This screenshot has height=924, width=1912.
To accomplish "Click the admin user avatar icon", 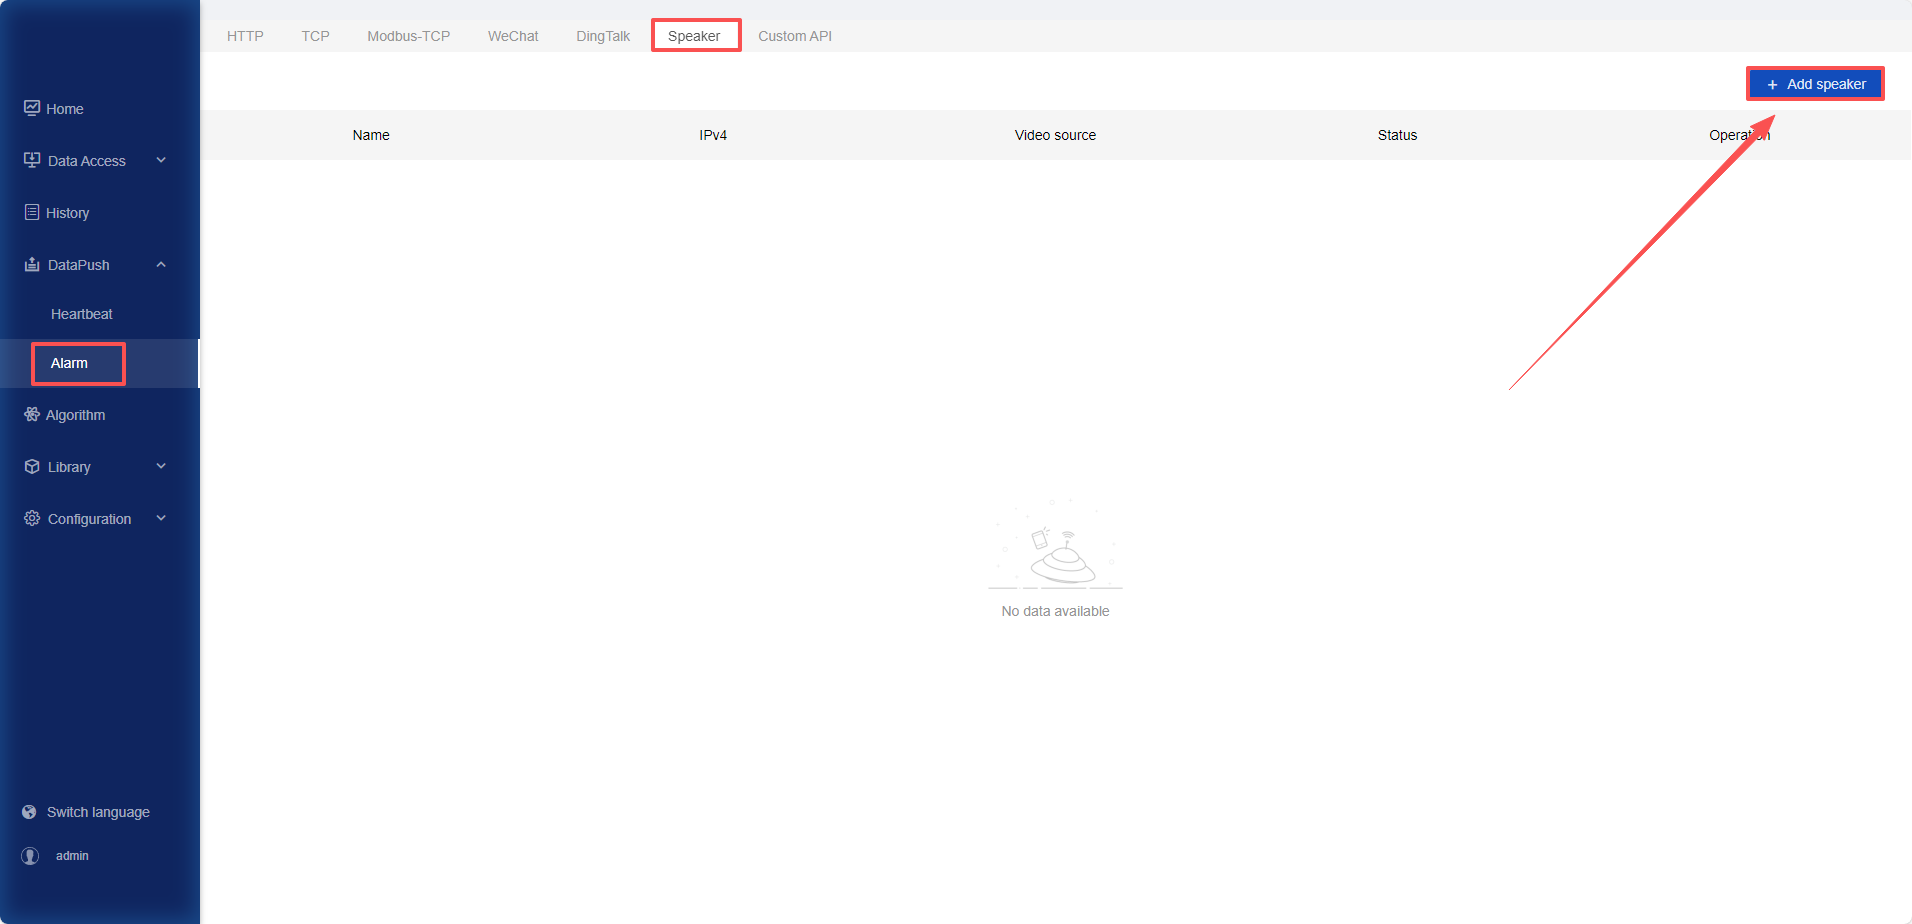I will click(x=30, y=856).
